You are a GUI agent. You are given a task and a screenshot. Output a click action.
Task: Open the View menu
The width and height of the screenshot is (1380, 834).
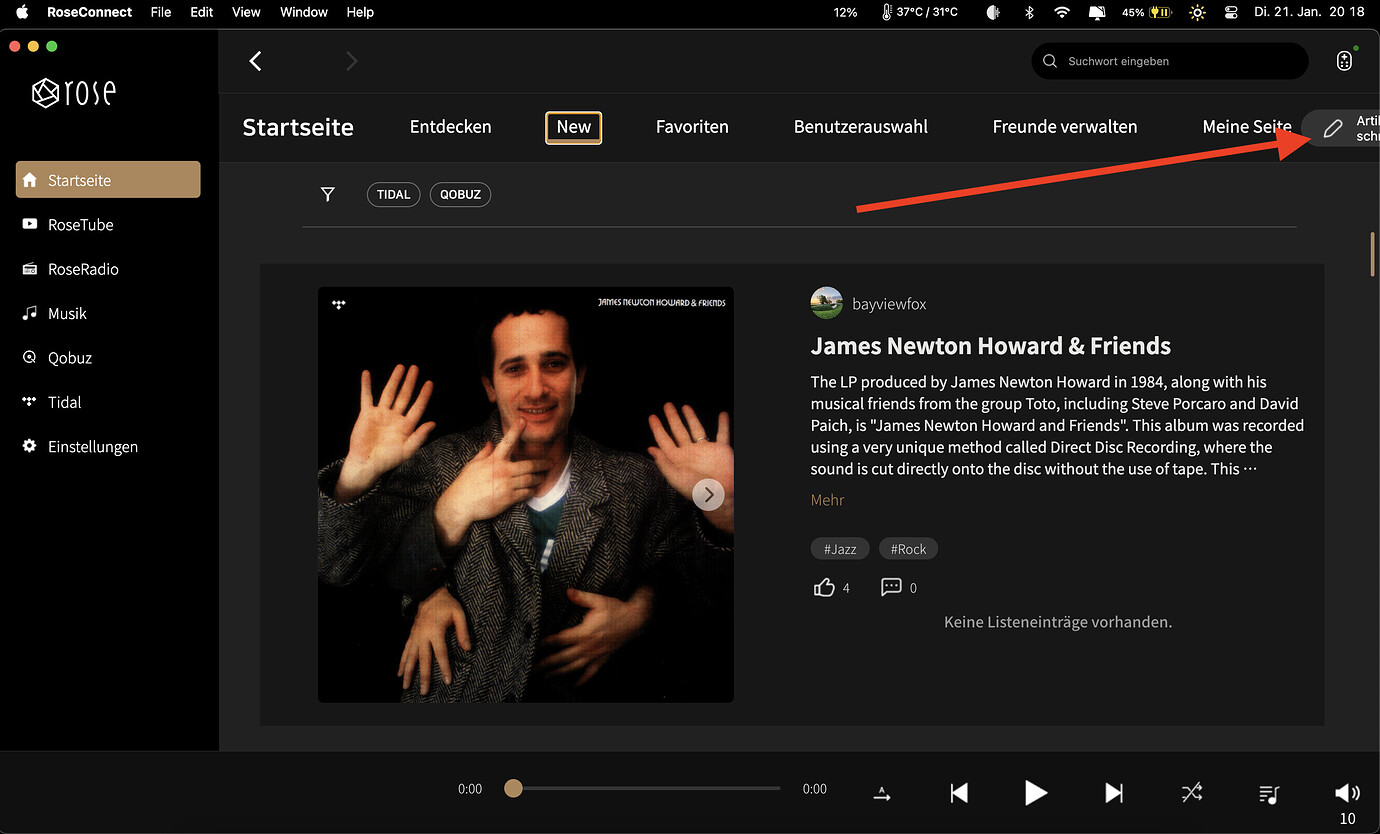pyautogui.click(x=246, y=12)
